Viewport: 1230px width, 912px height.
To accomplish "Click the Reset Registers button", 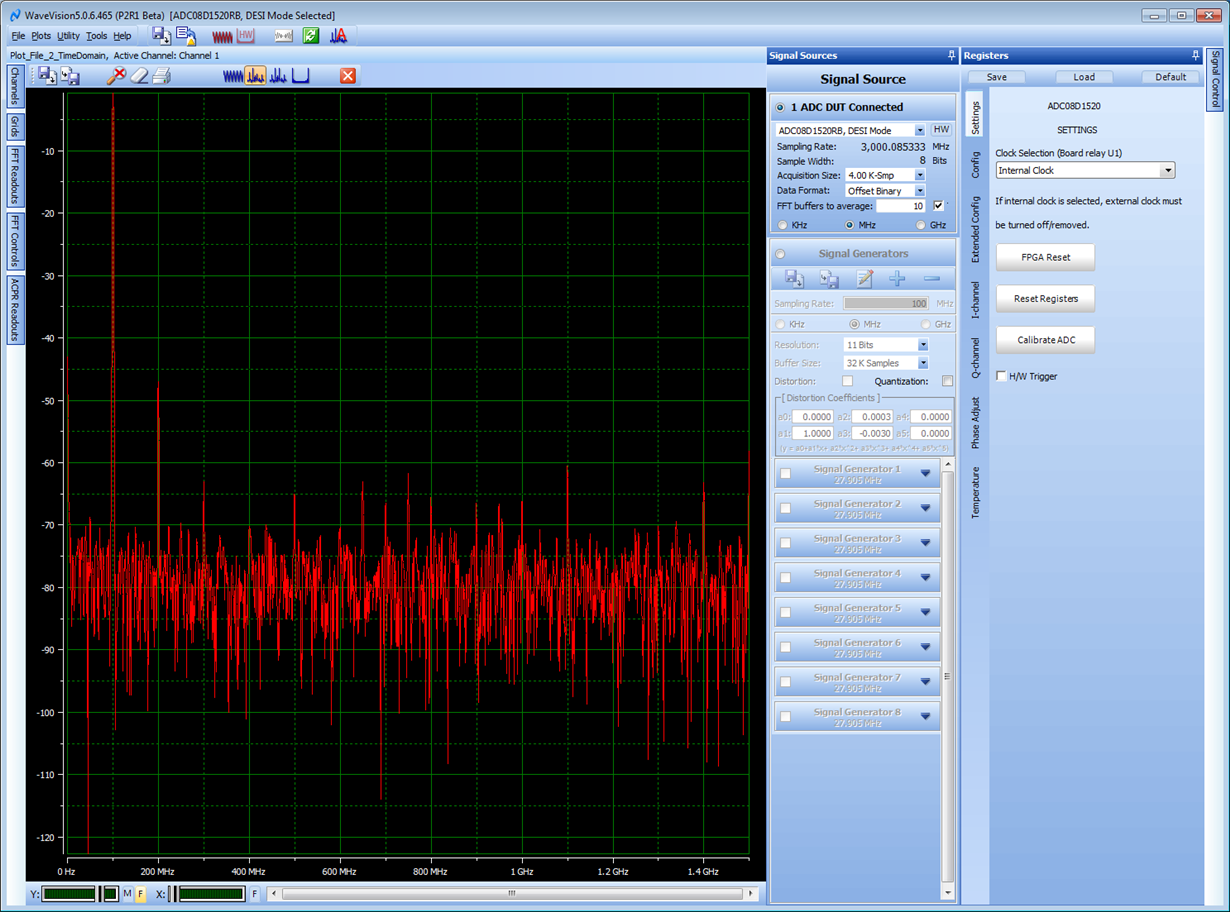I will 1045,298.
